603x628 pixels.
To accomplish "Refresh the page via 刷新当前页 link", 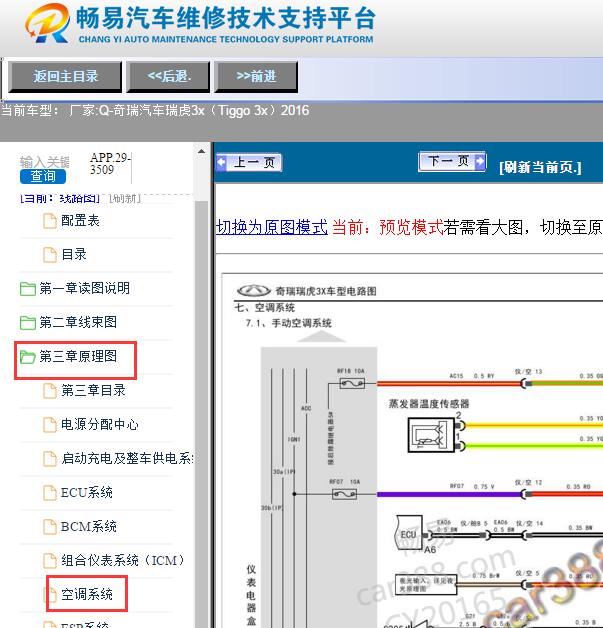I will pos(540,167).
